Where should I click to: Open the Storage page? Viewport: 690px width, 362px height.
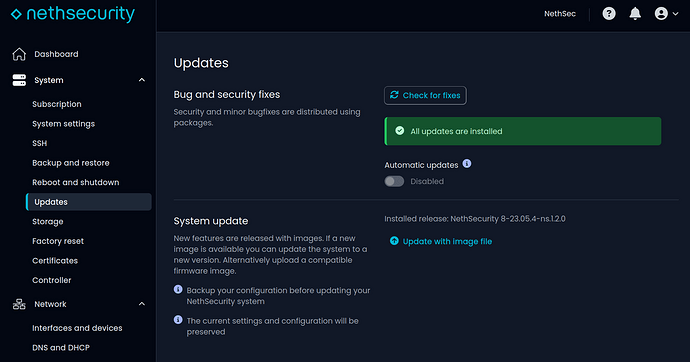click(x=48, y=222)
